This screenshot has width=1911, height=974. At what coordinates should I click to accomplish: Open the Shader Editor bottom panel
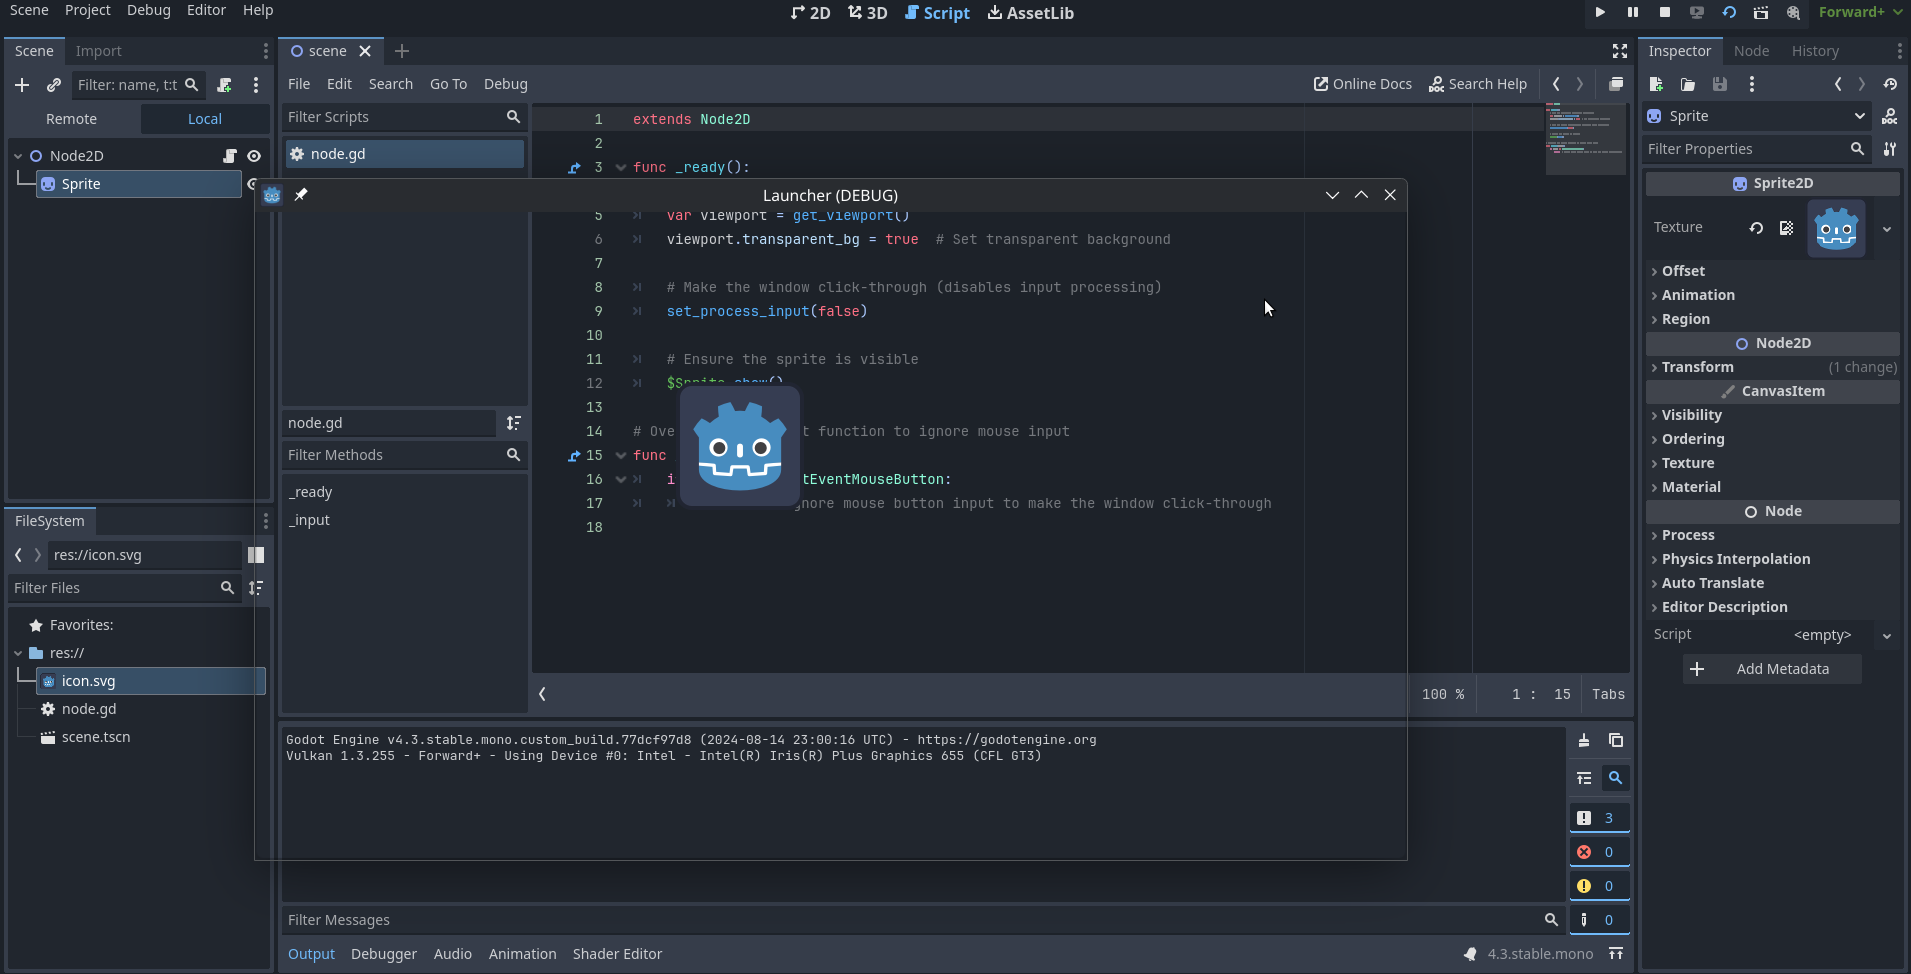pos(617,954)
